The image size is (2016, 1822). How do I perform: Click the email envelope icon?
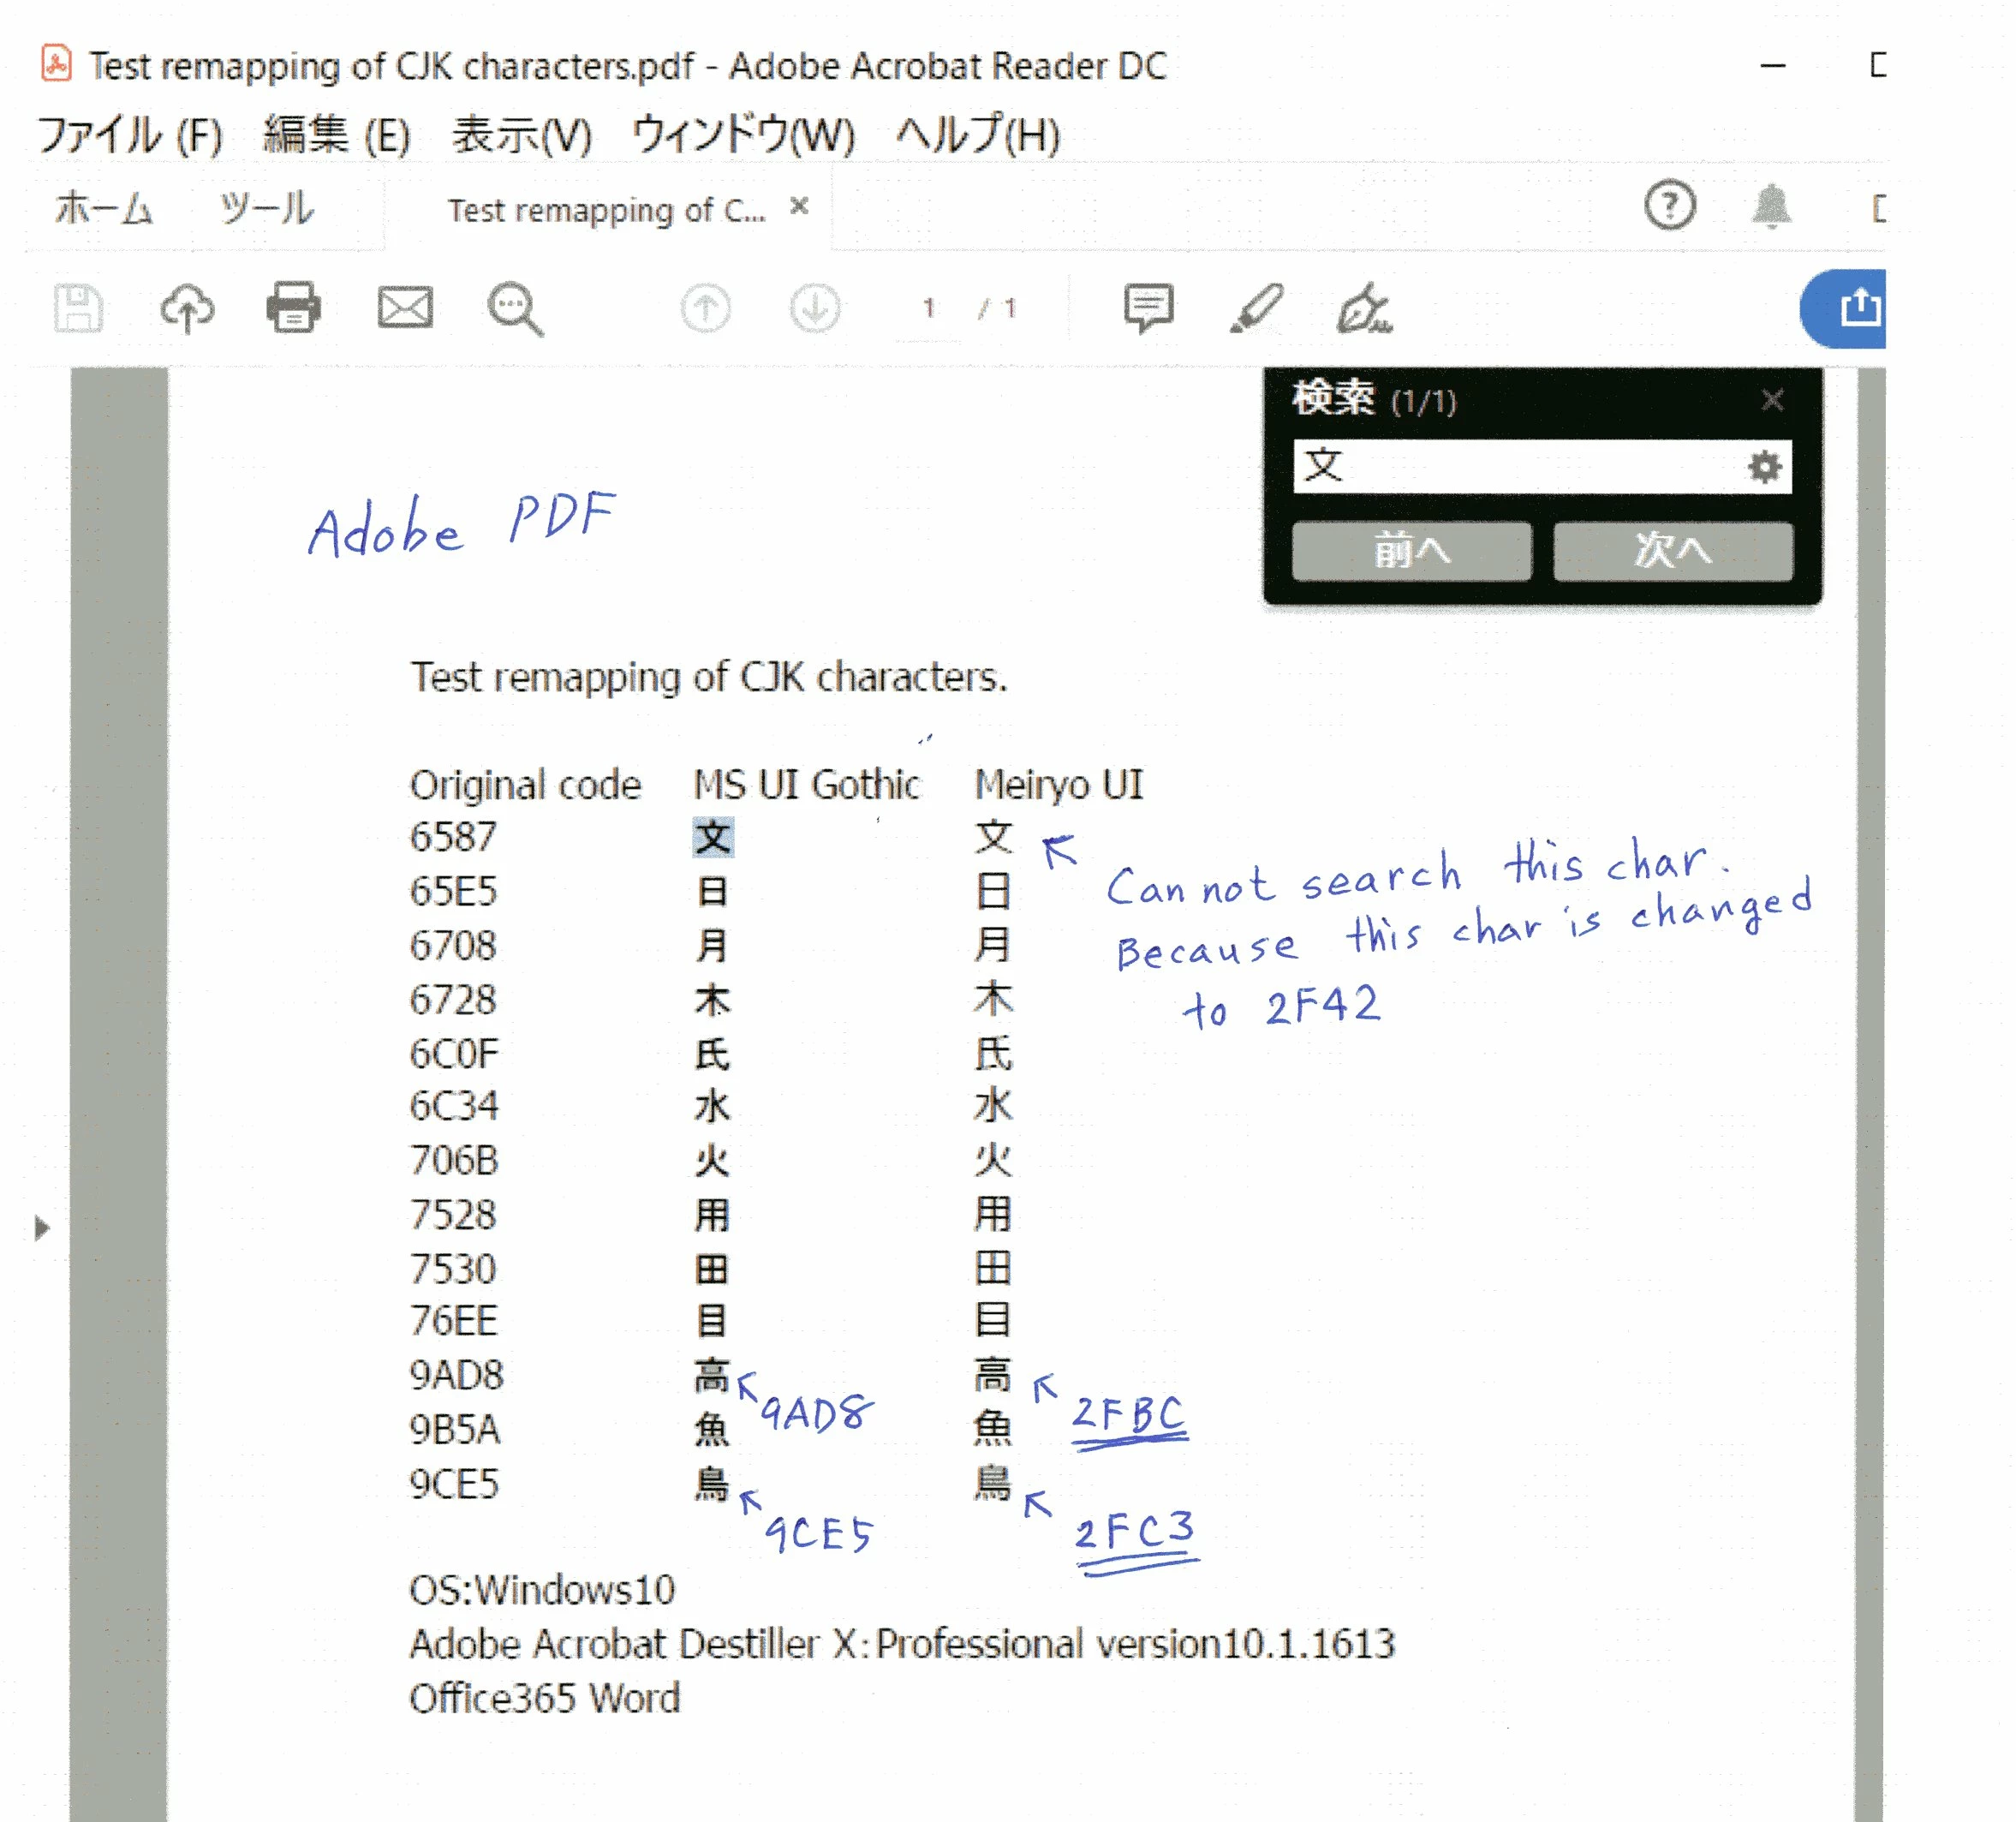(405, 308)
